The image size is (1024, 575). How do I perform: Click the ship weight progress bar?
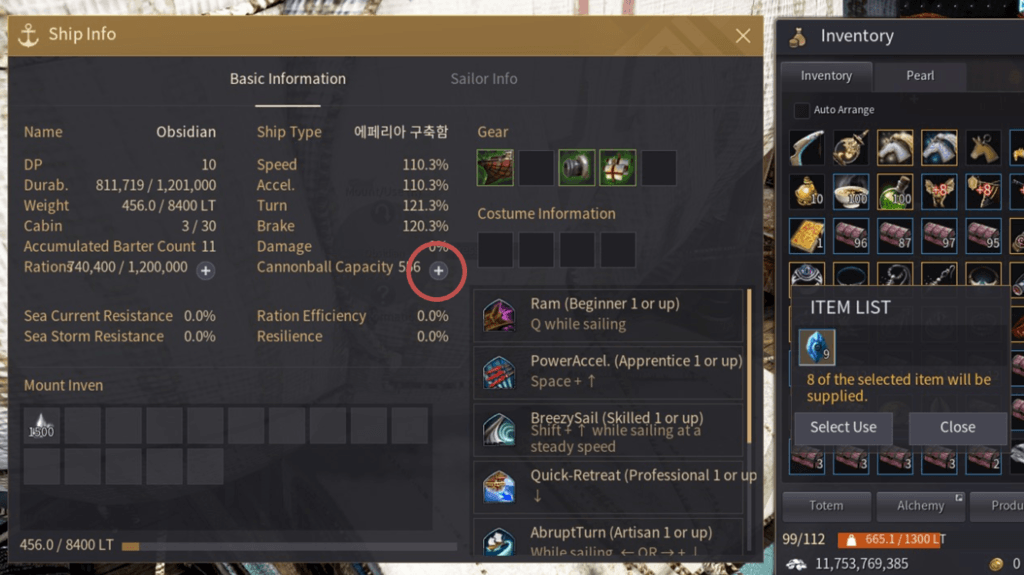click(x=289, y=546)
